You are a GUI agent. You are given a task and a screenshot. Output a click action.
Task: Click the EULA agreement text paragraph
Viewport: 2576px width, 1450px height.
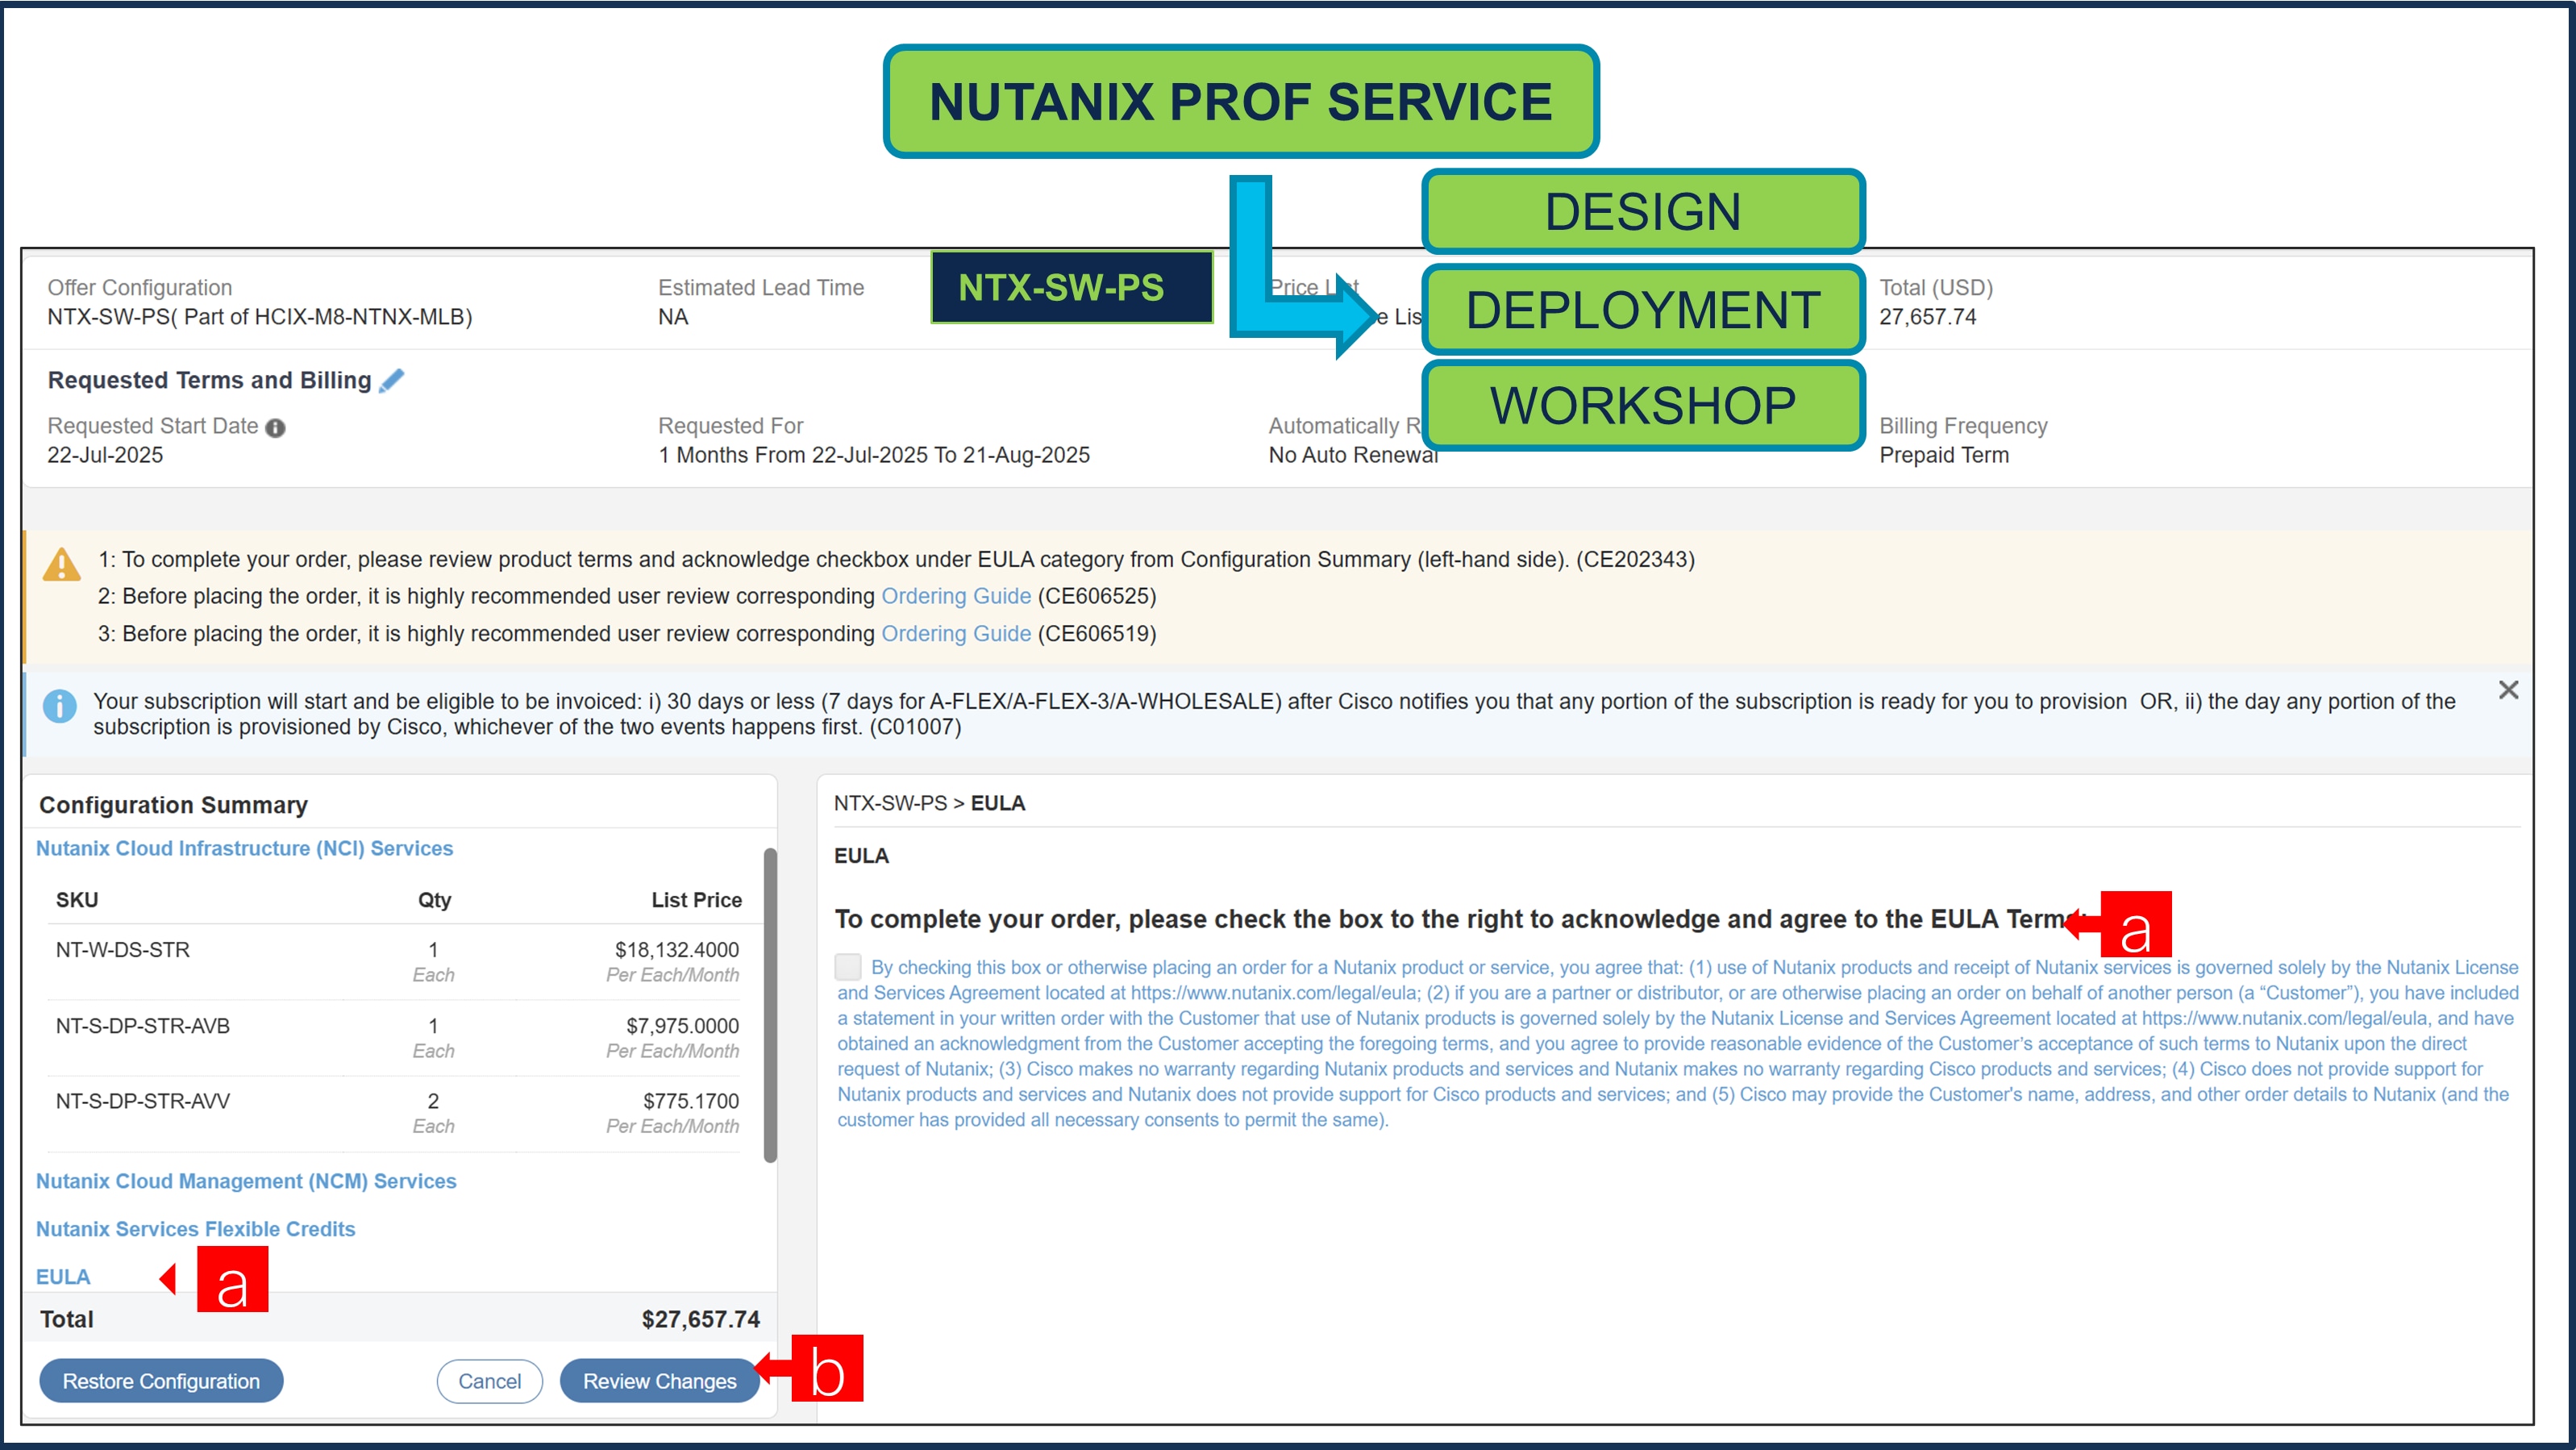coord(1677,1043)
